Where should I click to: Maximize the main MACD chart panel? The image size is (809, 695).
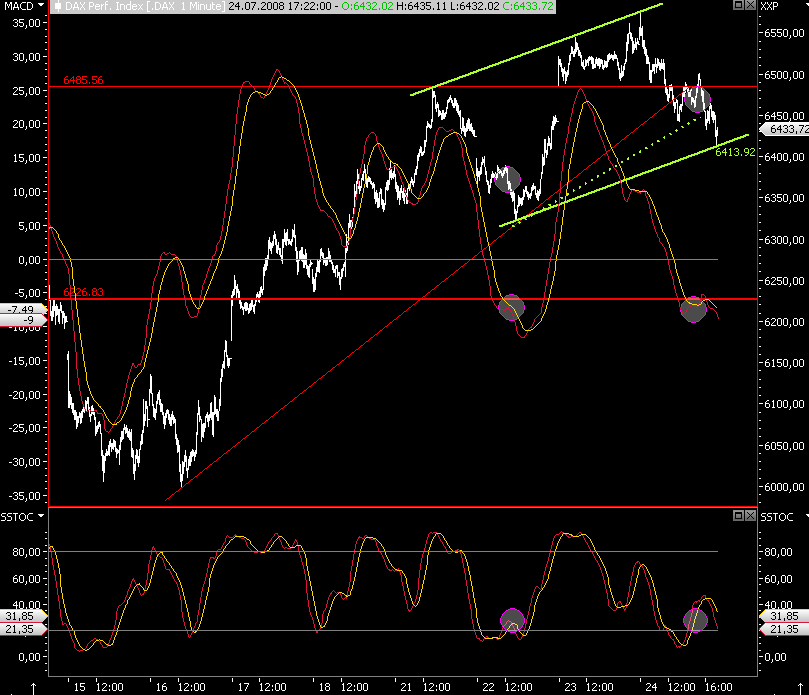point(738,5)
